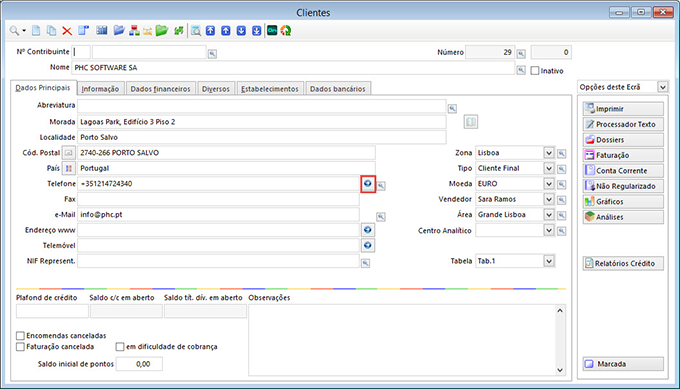
Task: Click the Não Regularizado button
Action: point(623,186)
